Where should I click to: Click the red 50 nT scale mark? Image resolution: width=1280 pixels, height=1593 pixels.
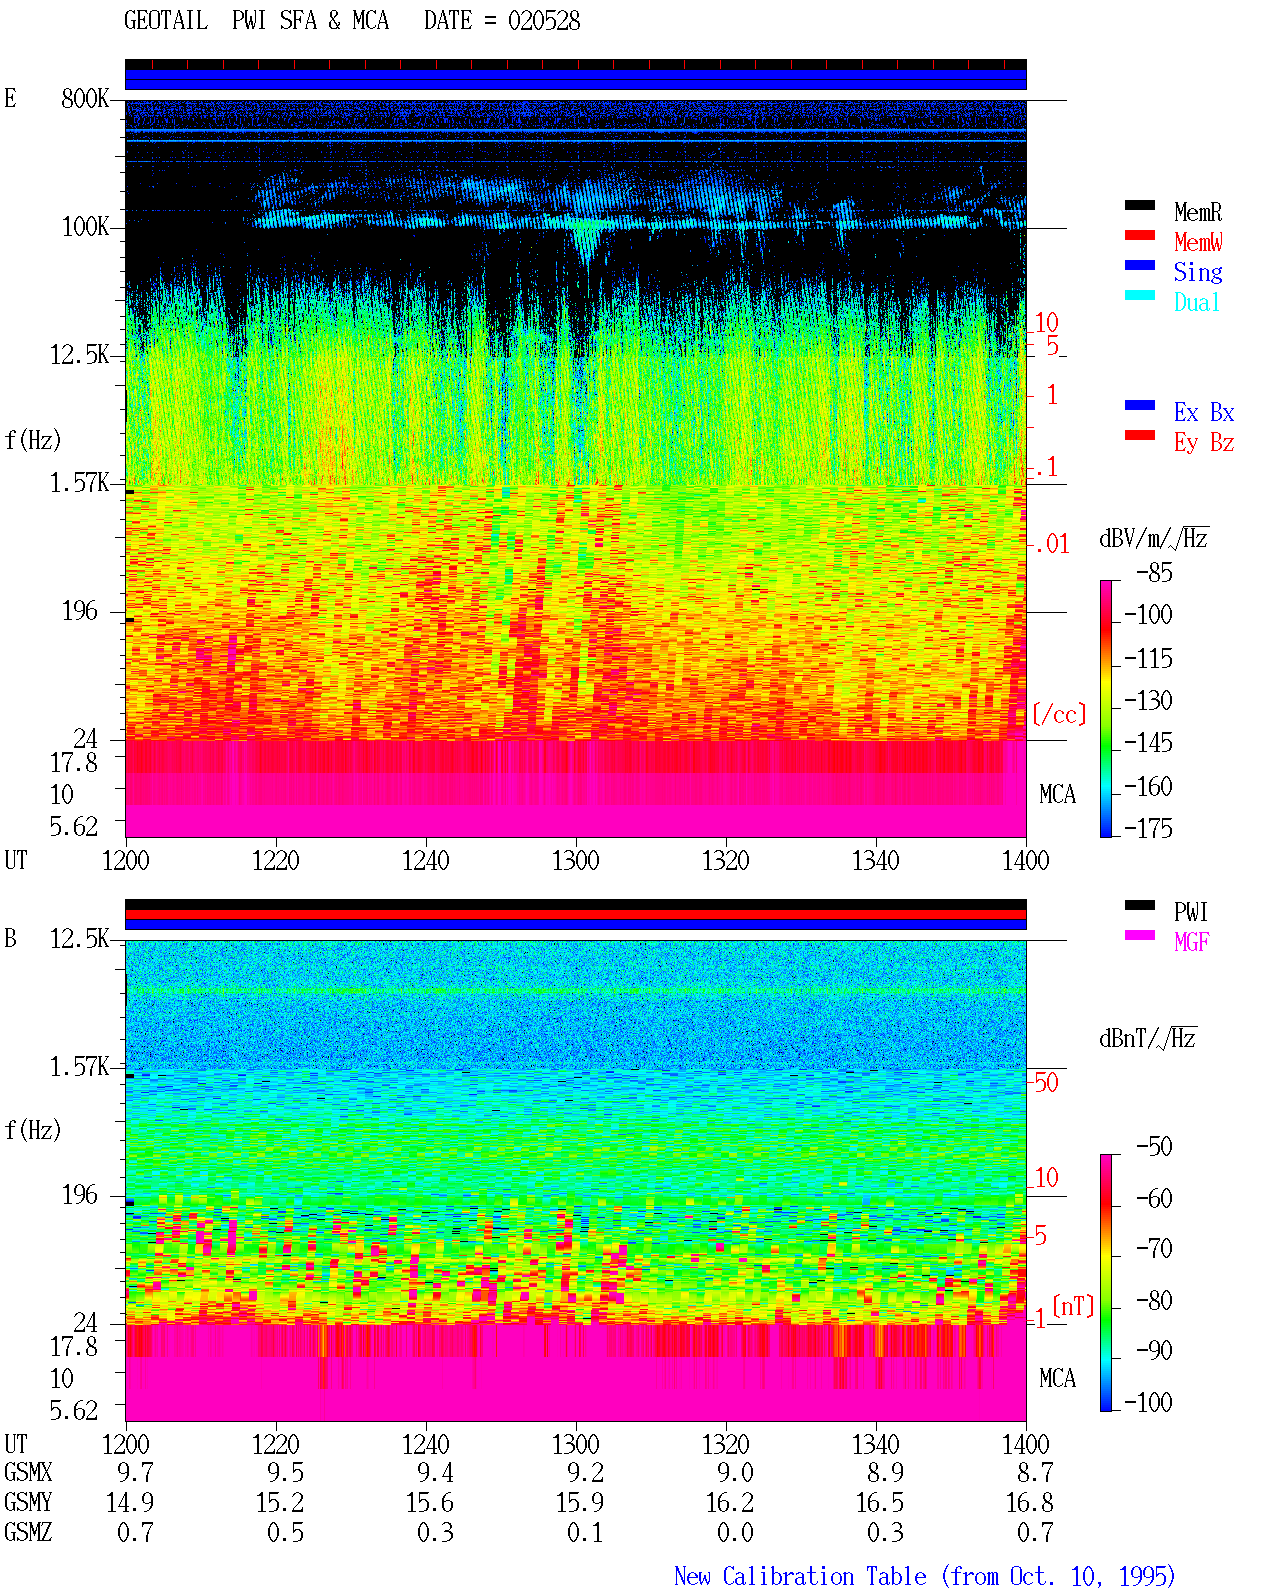tap(1046, 1082)
